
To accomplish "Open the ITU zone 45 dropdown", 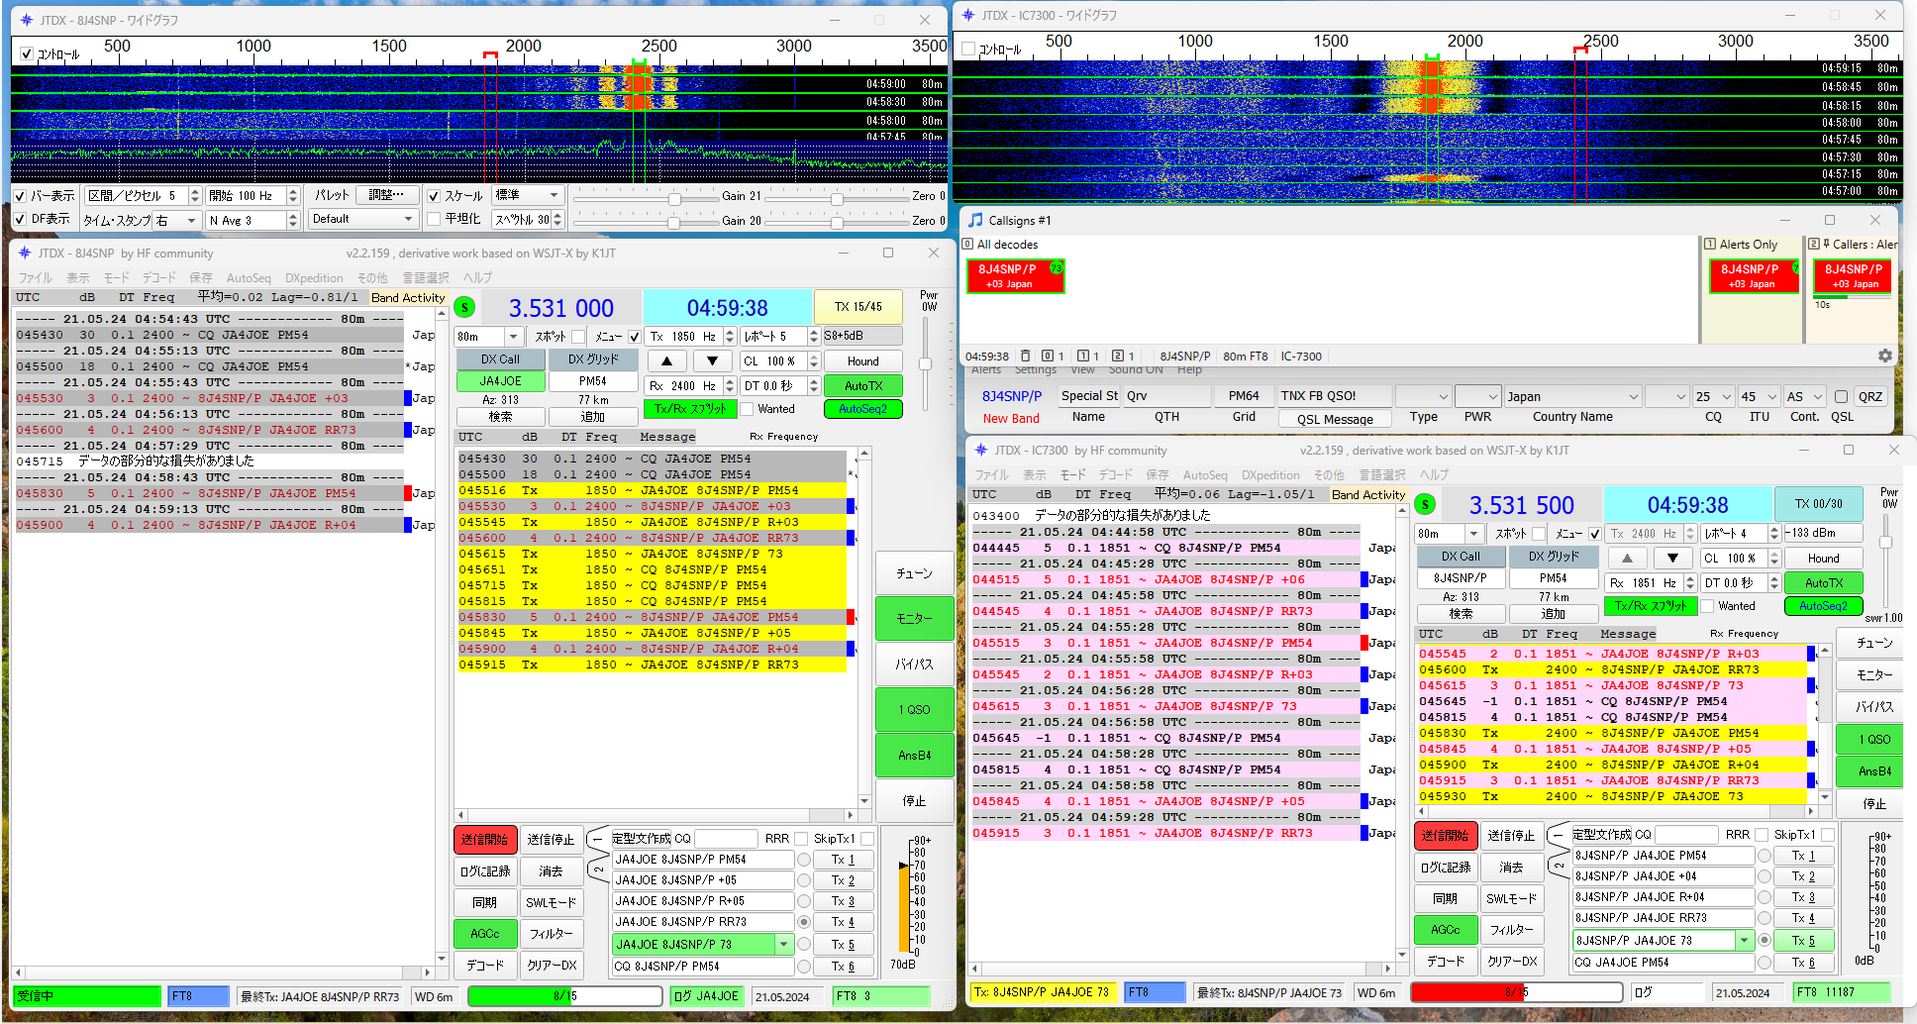I will (x=1759, y=397).
